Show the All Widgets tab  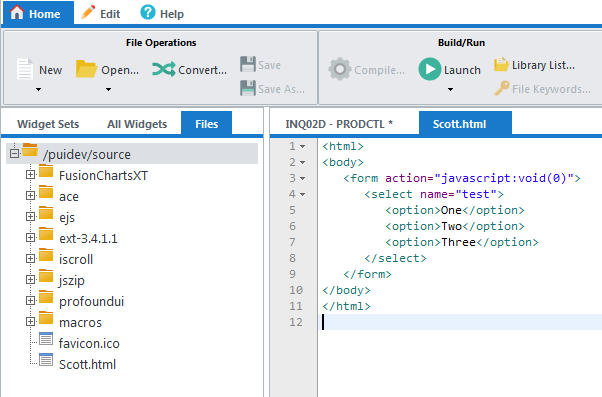coord(137,124)
